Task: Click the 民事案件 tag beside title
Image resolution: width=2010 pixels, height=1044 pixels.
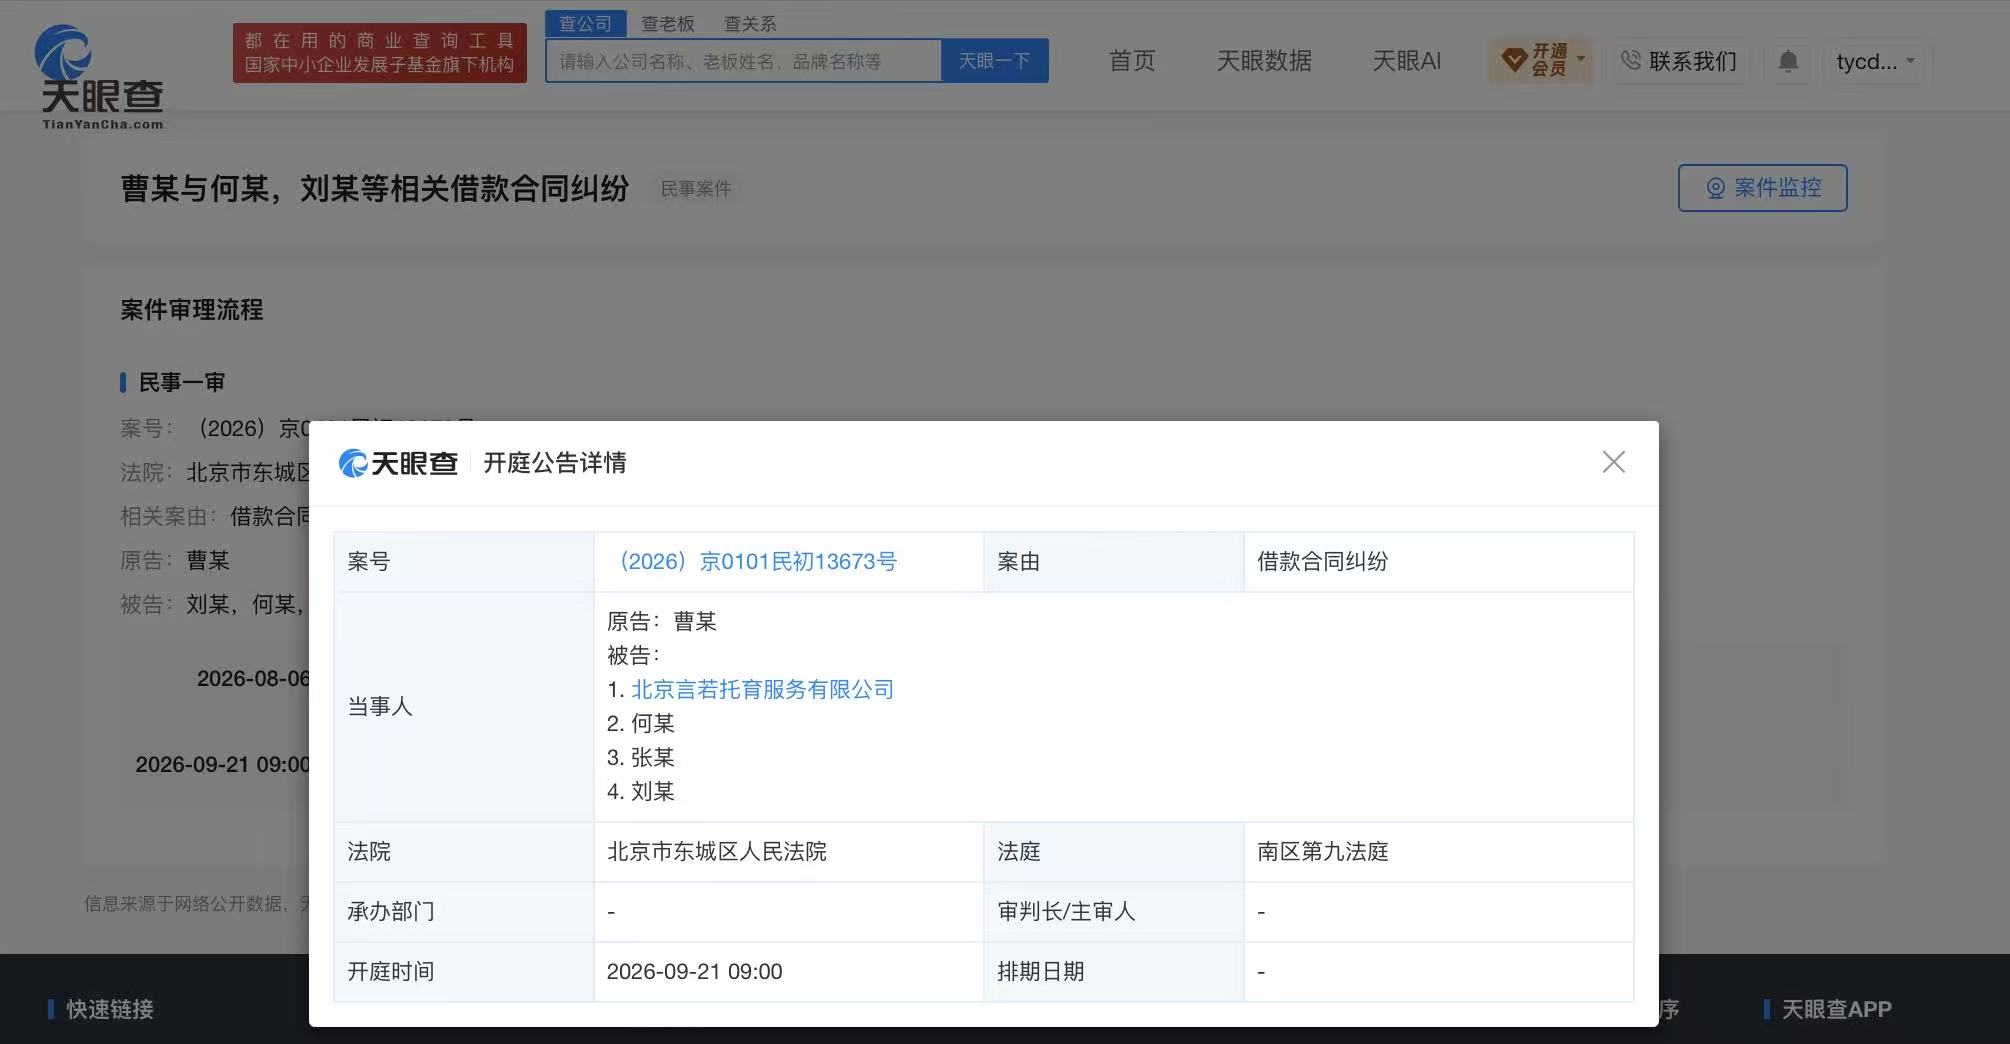Action: click(696, 189)
